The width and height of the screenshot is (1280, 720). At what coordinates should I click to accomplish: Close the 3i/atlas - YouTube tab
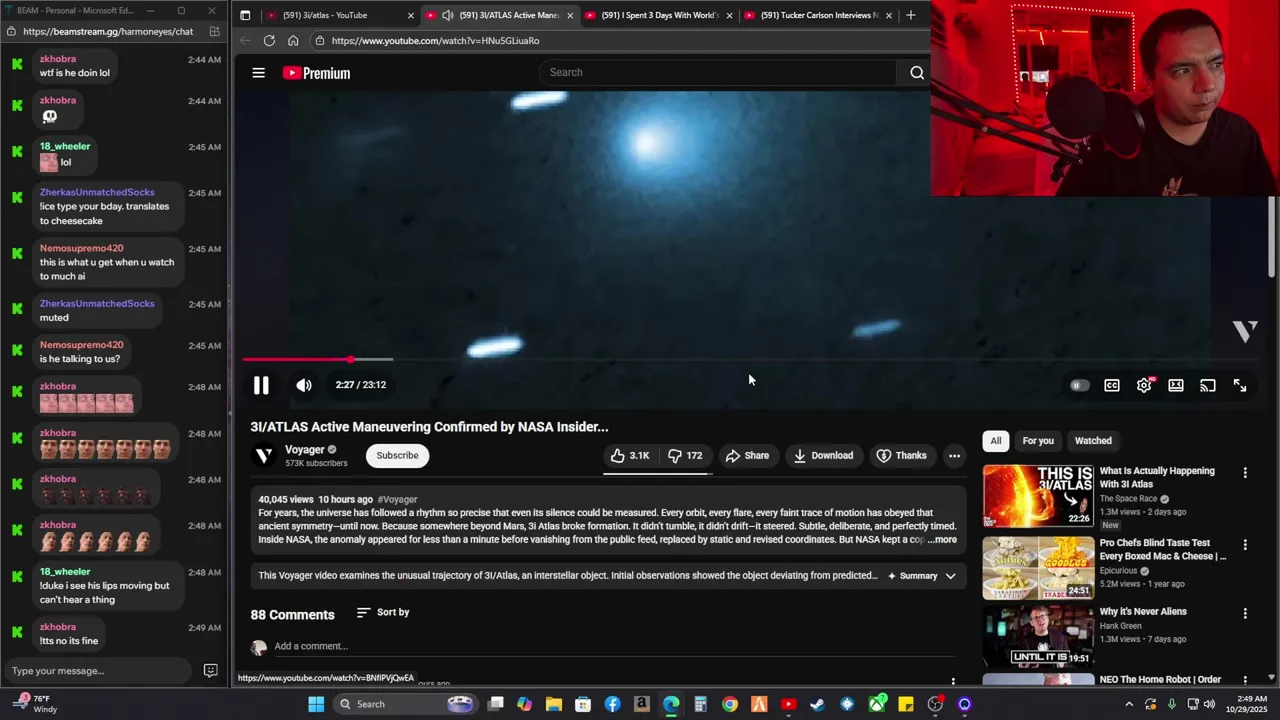coord(410,15)
